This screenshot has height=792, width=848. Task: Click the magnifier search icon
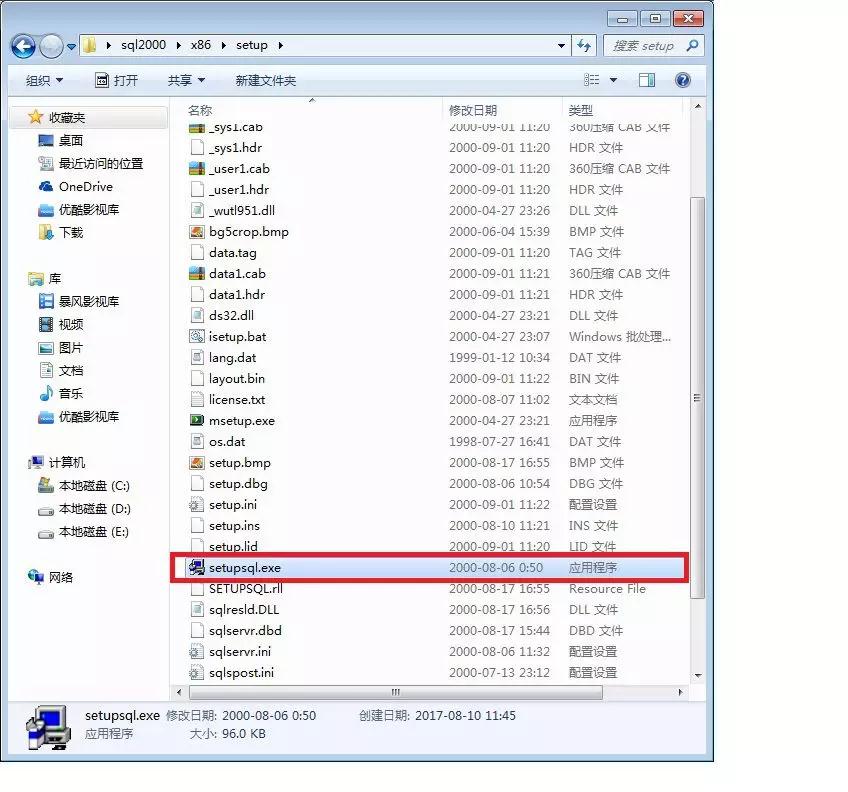tap(692, 45)
